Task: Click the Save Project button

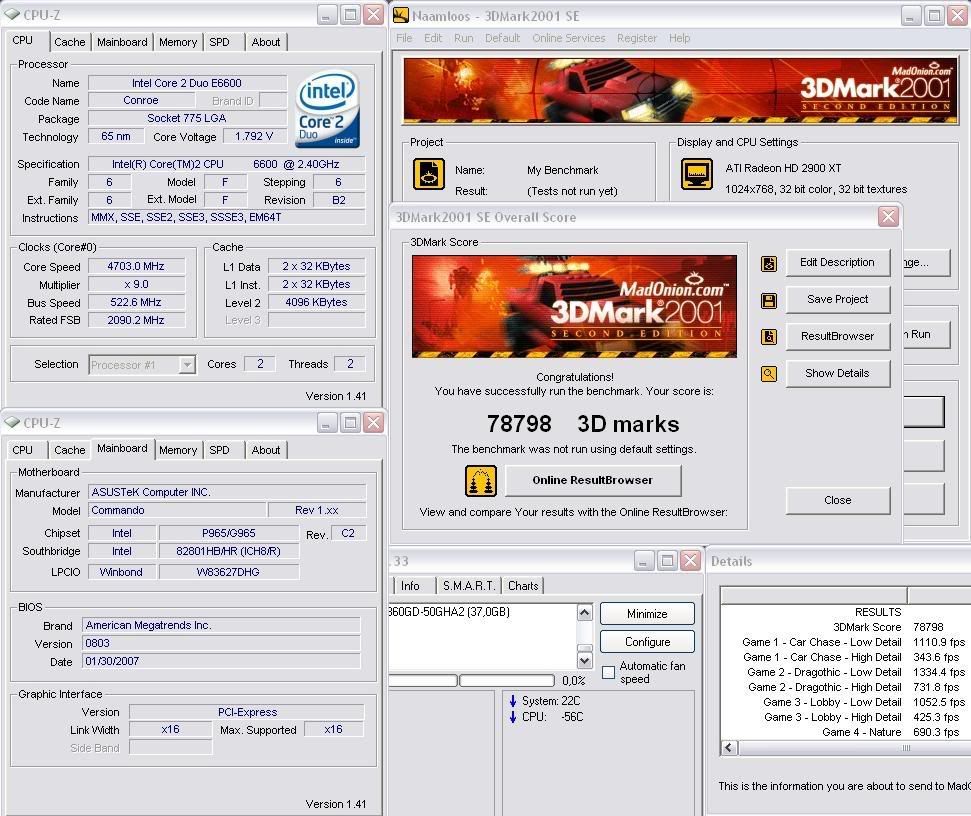Action: (837, 300)
